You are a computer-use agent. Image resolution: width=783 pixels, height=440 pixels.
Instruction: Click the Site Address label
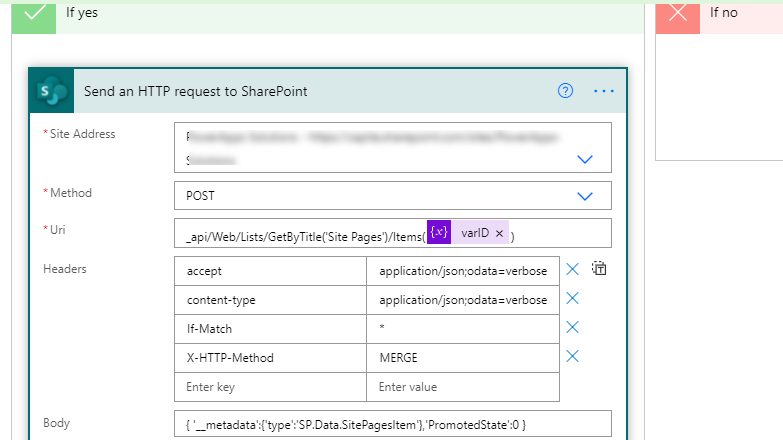(x=82, y=134)
